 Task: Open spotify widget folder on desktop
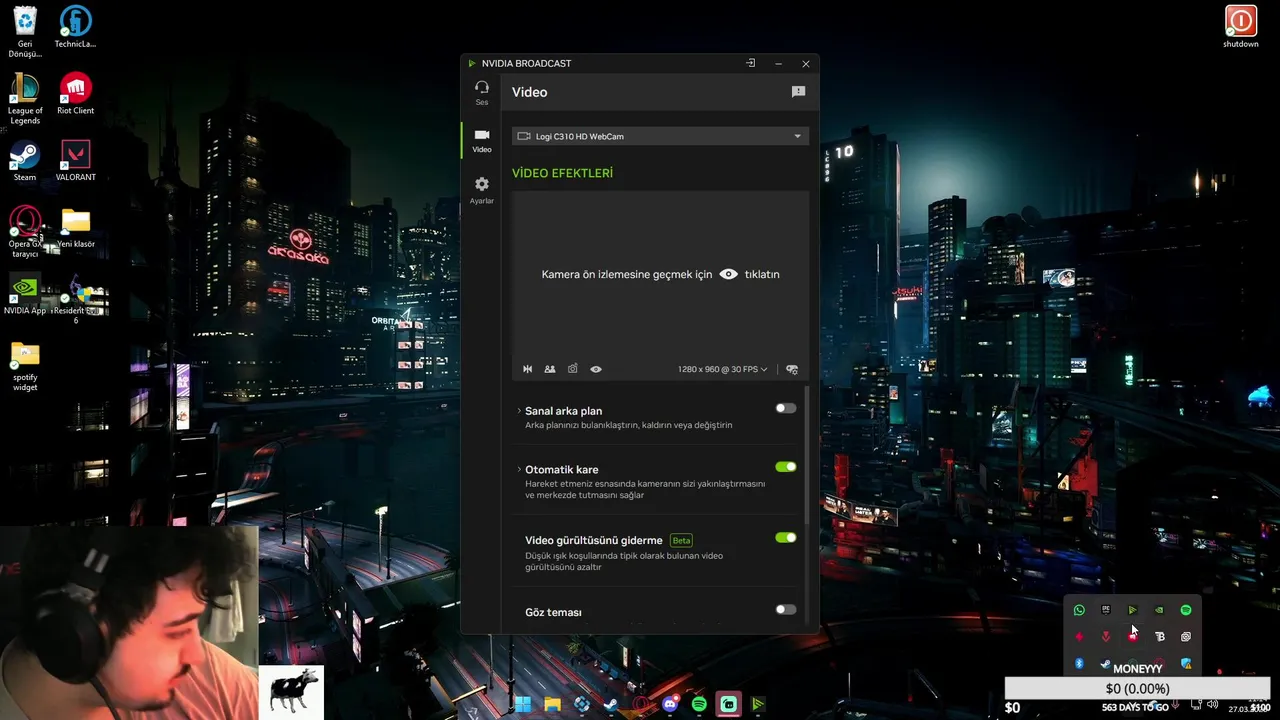25,367
